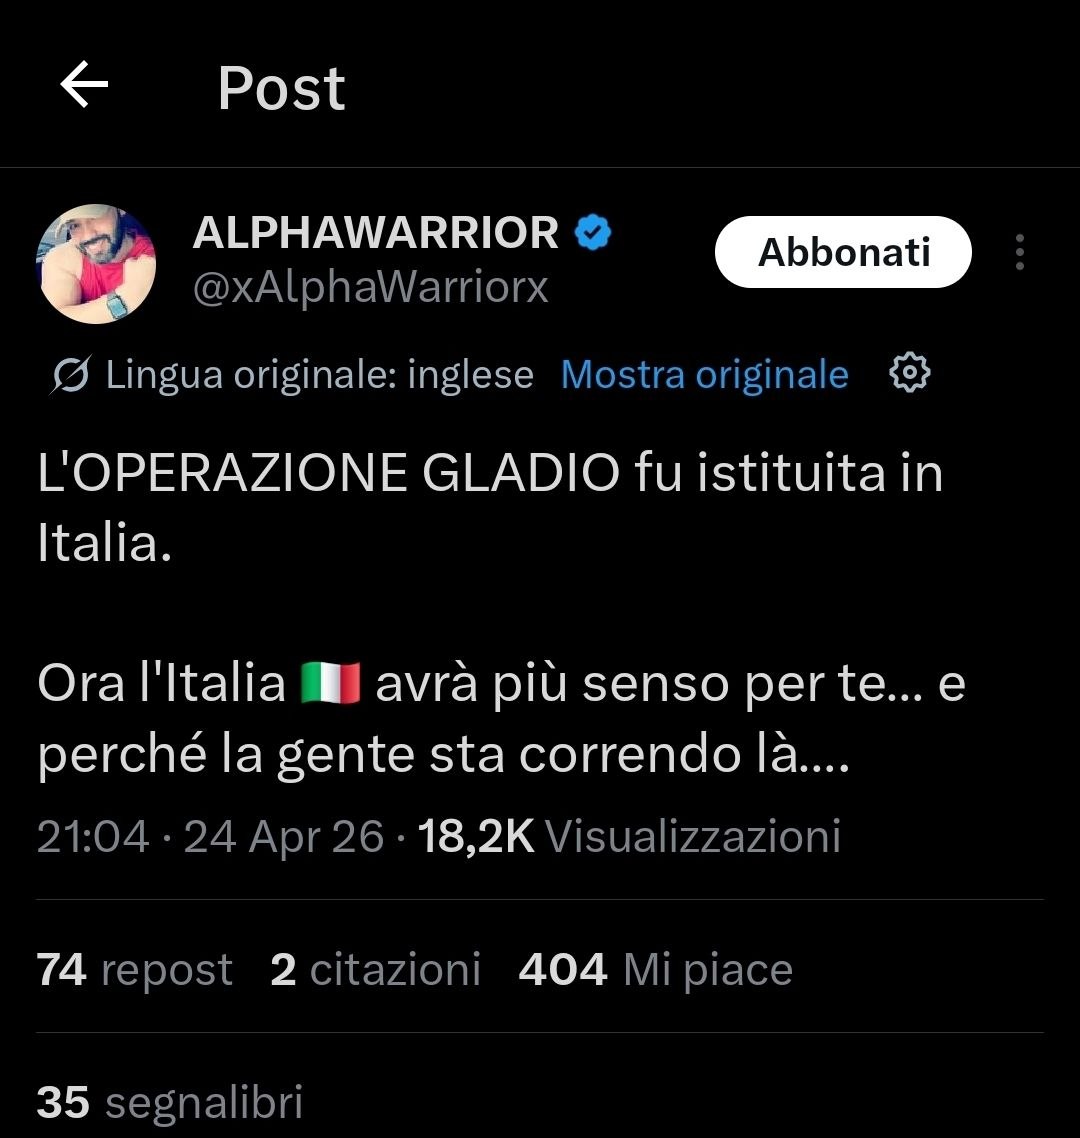View the 74 repost list

(x=135, y=969)
